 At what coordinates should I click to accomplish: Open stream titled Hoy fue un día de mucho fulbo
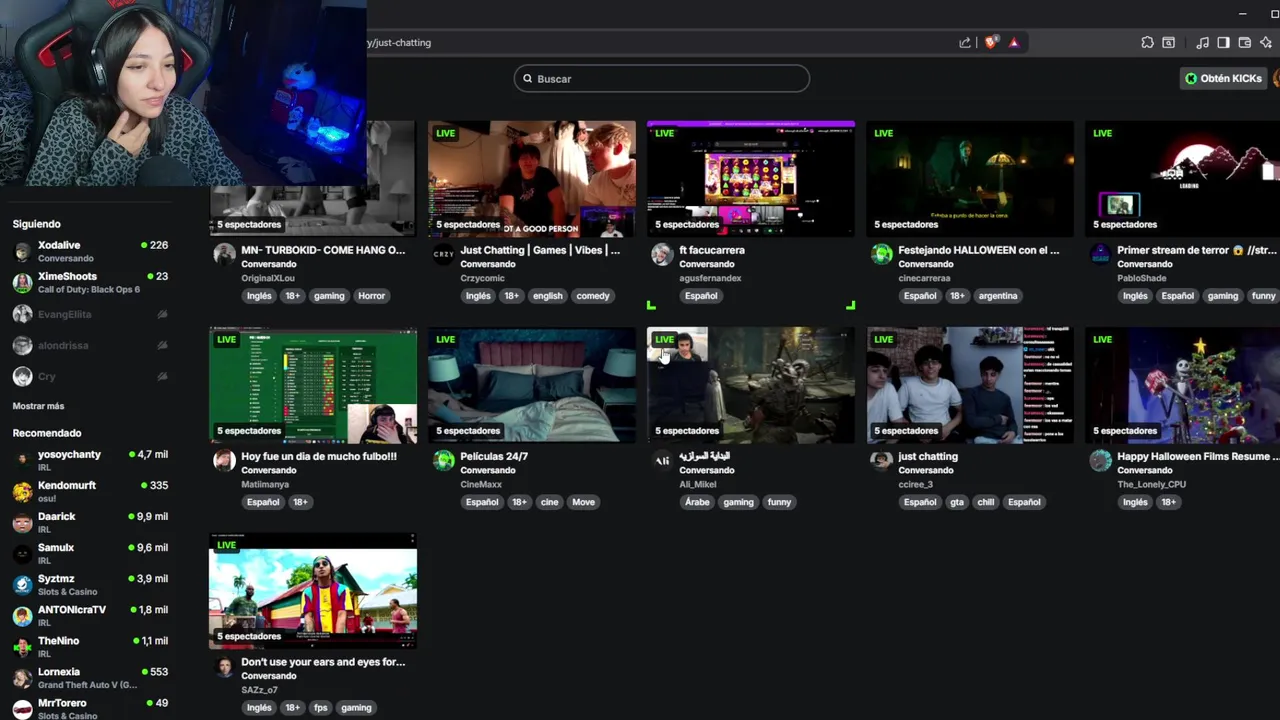coord(319,456)
